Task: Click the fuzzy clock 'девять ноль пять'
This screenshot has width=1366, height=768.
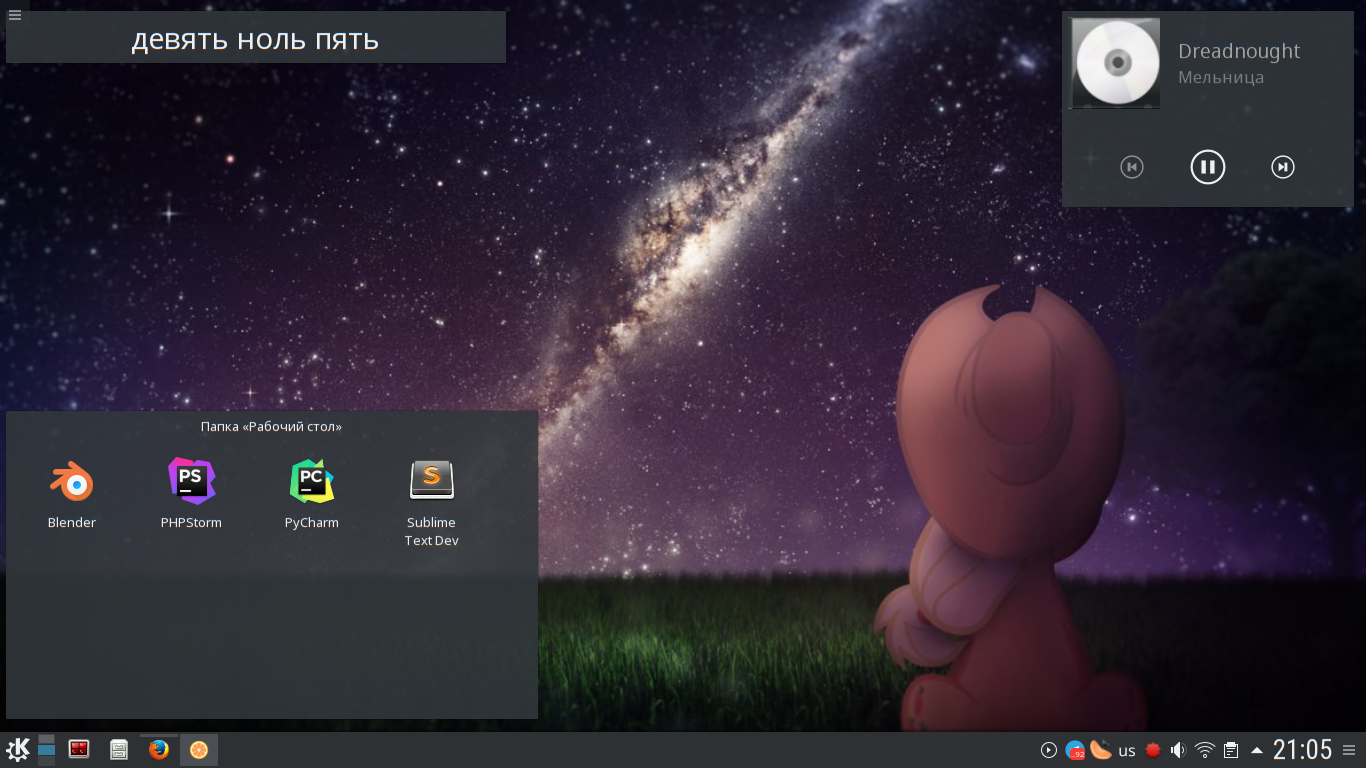Action: point(255,39)
